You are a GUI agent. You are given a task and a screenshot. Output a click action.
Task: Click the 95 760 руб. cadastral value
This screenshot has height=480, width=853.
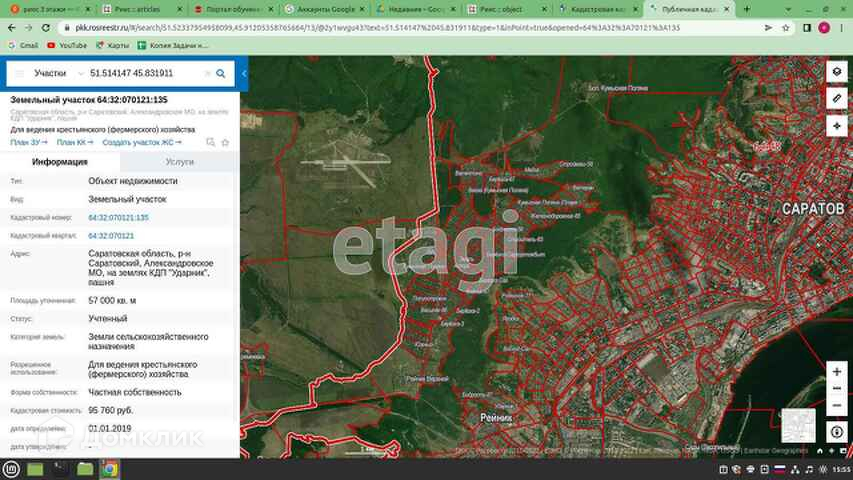(110, 410)
